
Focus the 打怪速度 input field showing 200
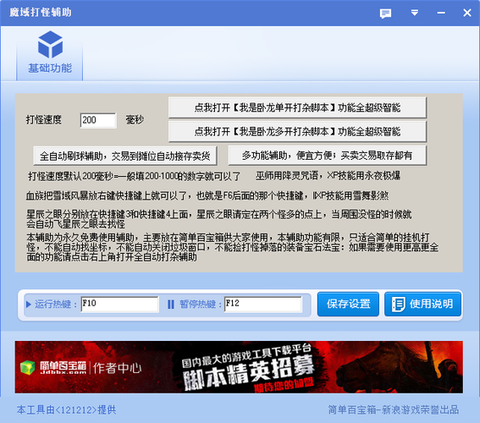coord(98,120)
